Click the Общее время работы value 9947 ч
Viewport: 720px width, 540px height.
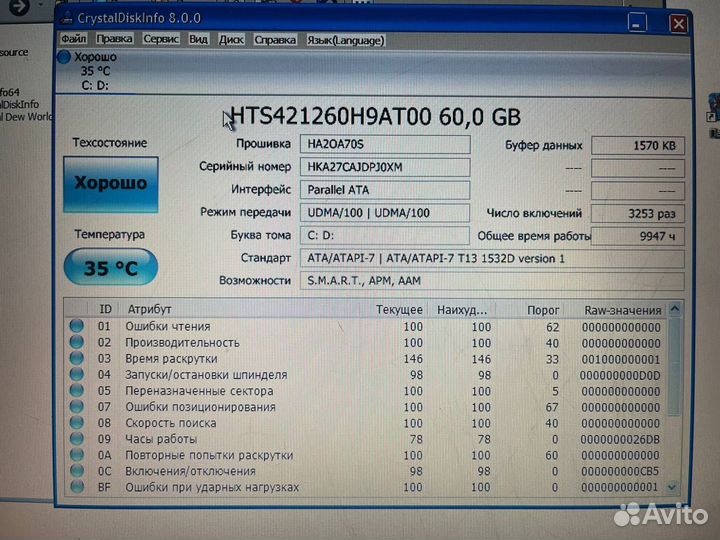pyautogui.click(x=638, y=236)
